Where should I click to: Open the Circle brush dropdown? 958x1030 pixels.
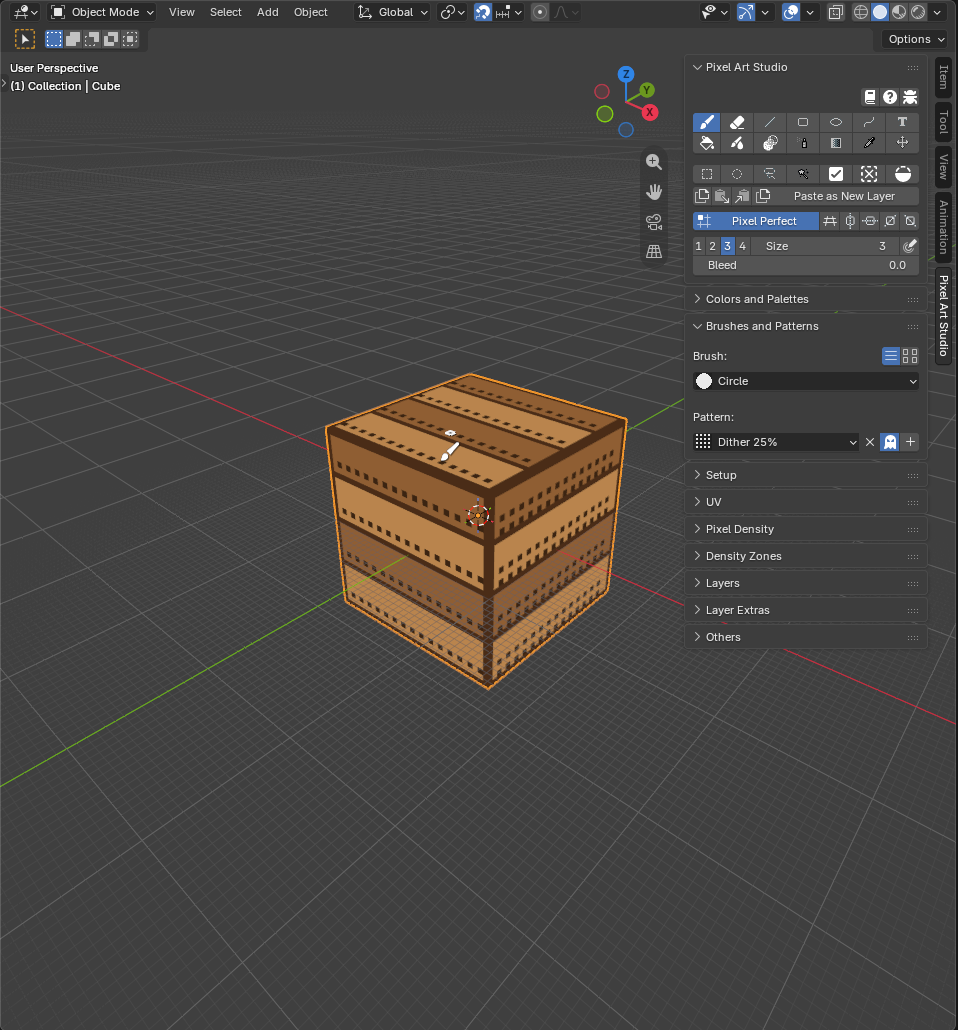pyautogui.click(x=806, y=382)
